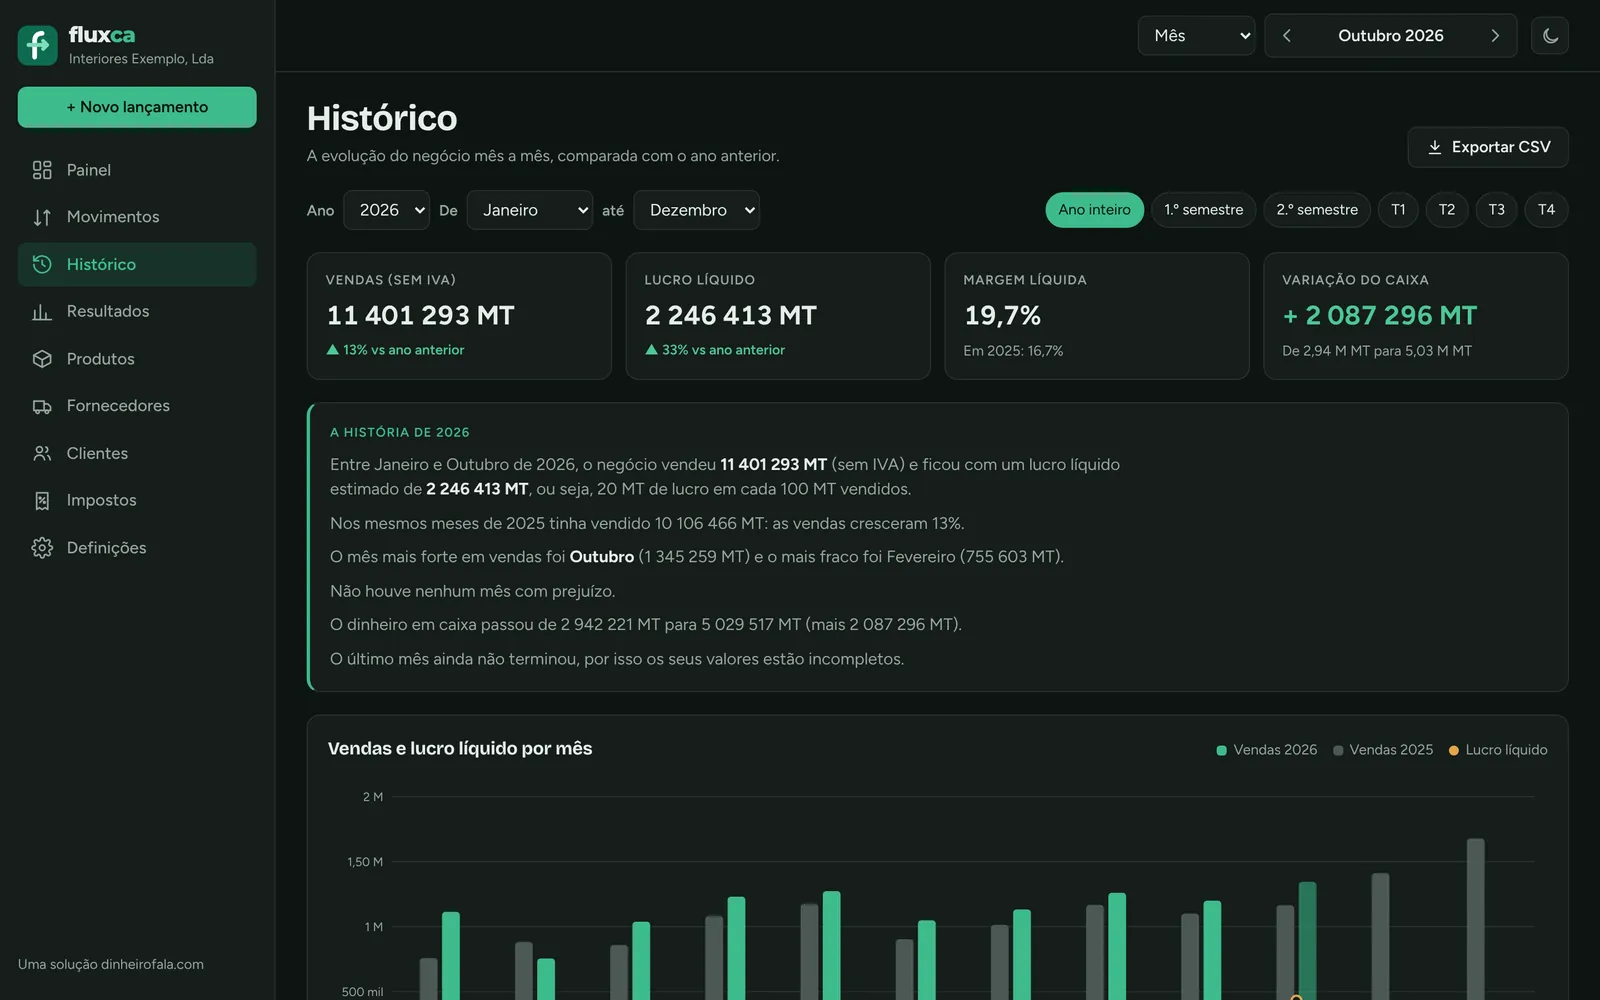Click the Fornecedores truck icon

42,406
